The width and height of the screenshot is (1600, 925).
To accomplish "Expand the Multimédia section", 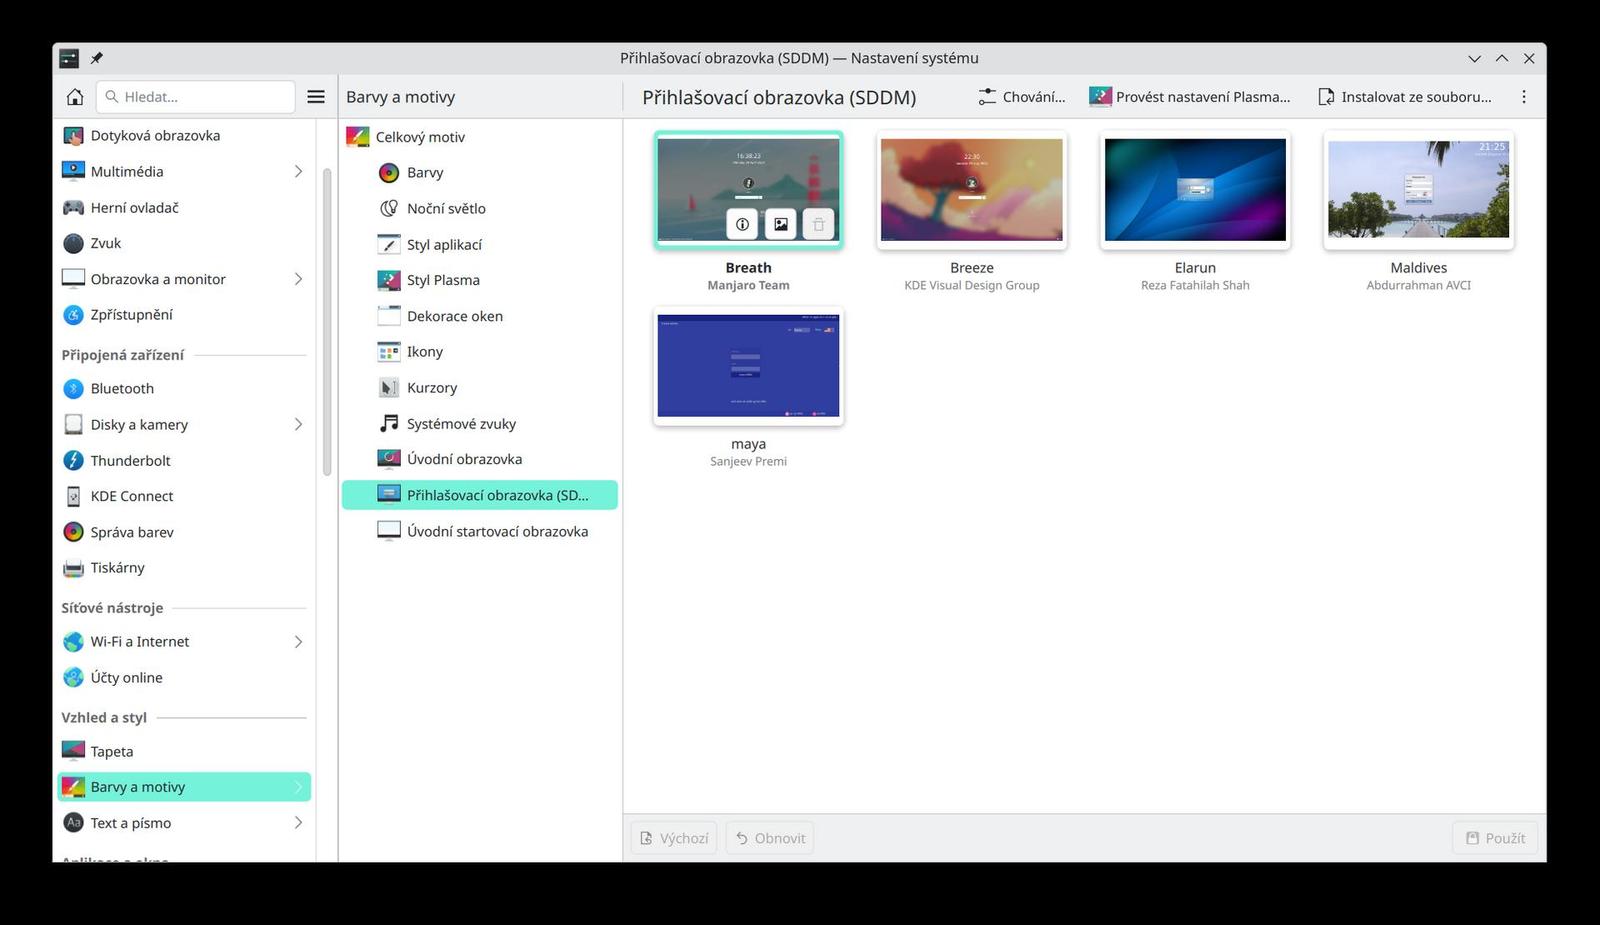I will coord(298,171).
